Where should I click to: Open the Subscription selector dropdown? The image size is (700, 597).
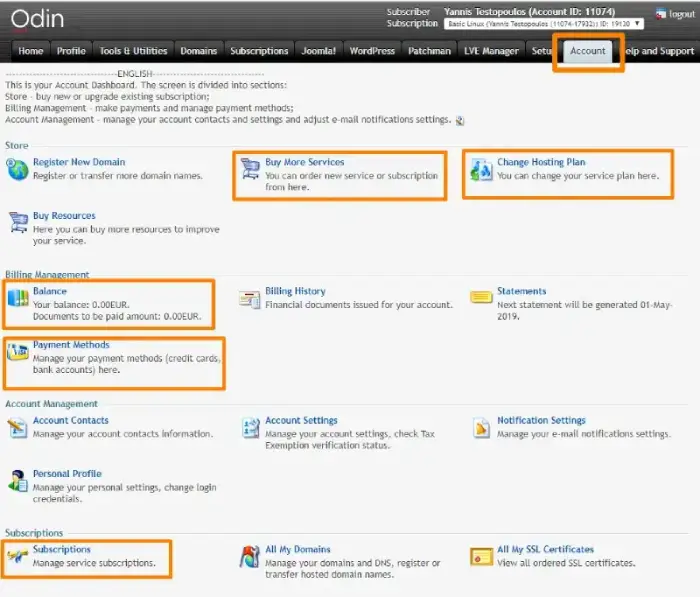[x=544, y=24]
